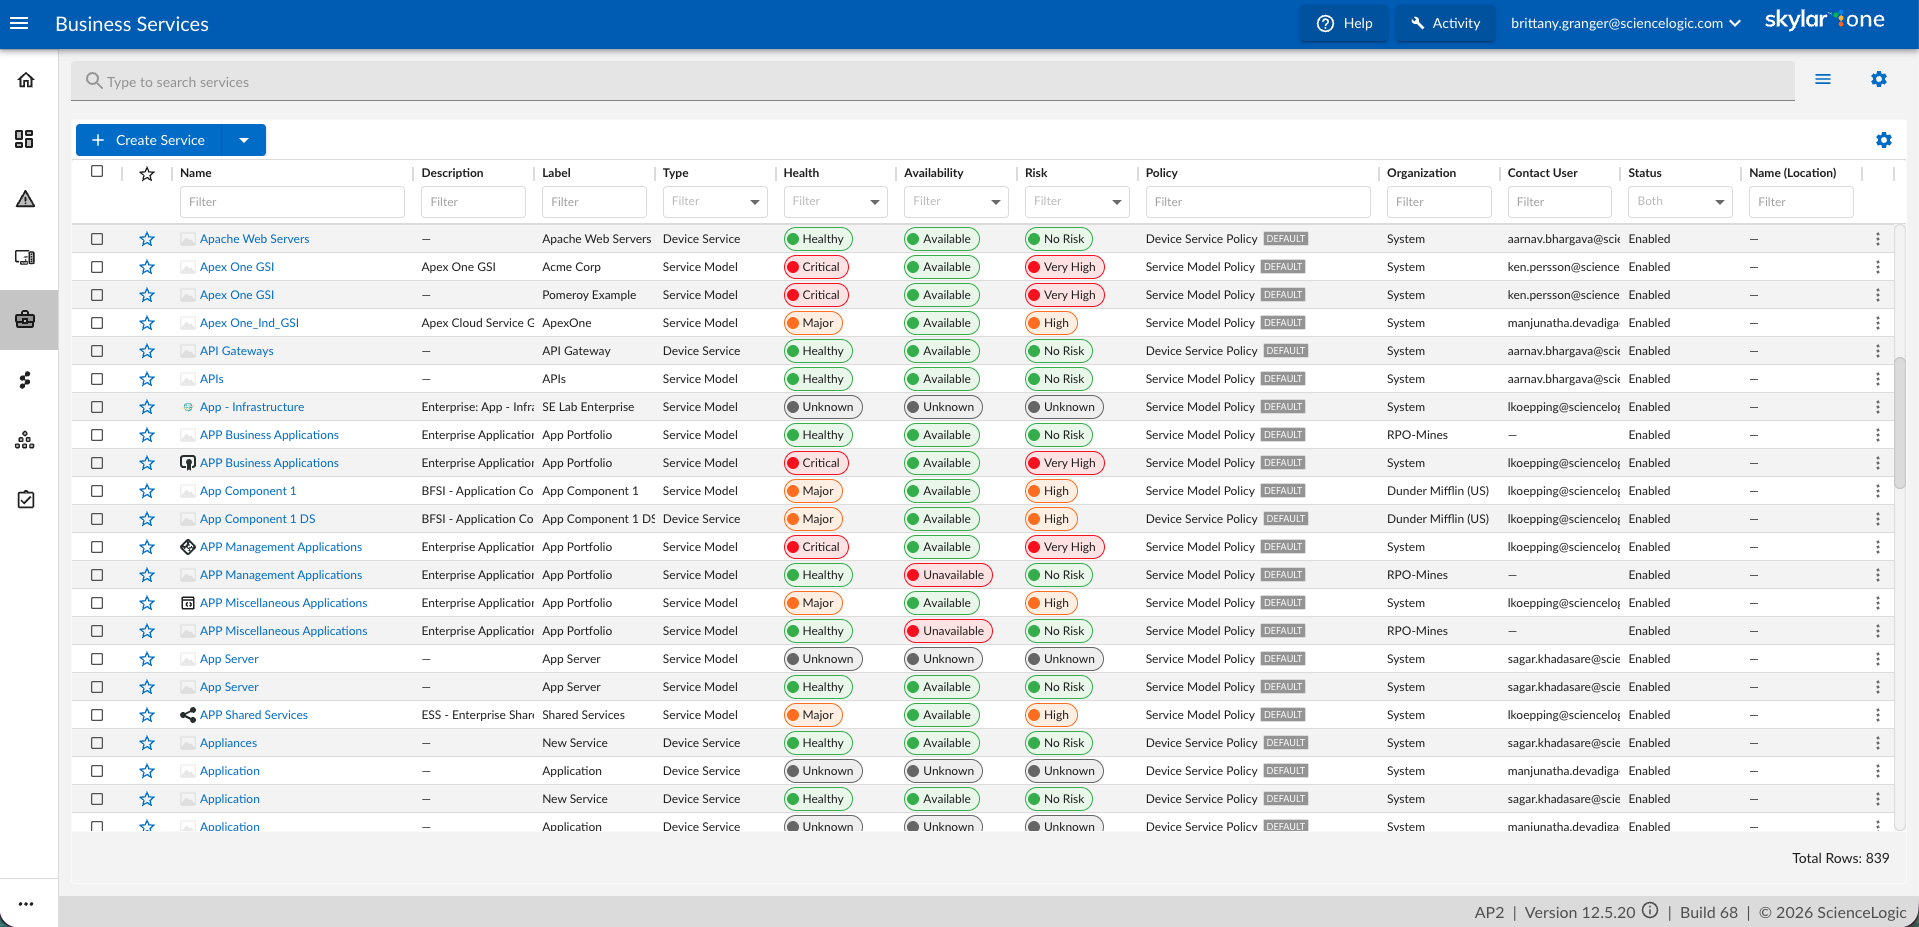Click the list view icon beside search
Screen dimensions: 1919x927
coord(1823,79)
